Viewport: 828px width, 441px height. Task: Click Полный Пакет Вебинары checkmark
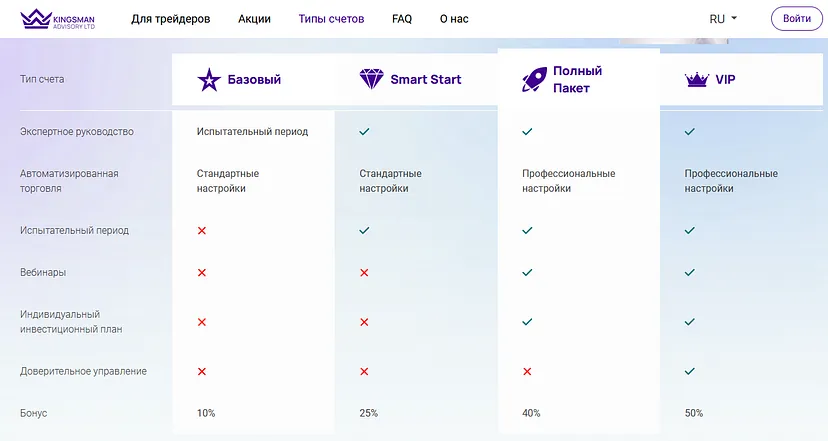click(527, 273)
